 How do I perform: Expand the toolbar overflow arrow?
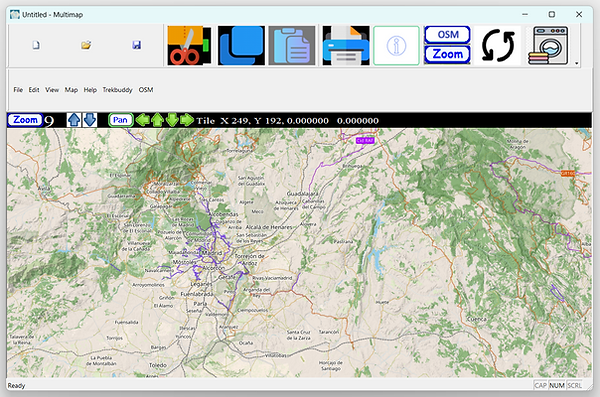coord(577,64)
